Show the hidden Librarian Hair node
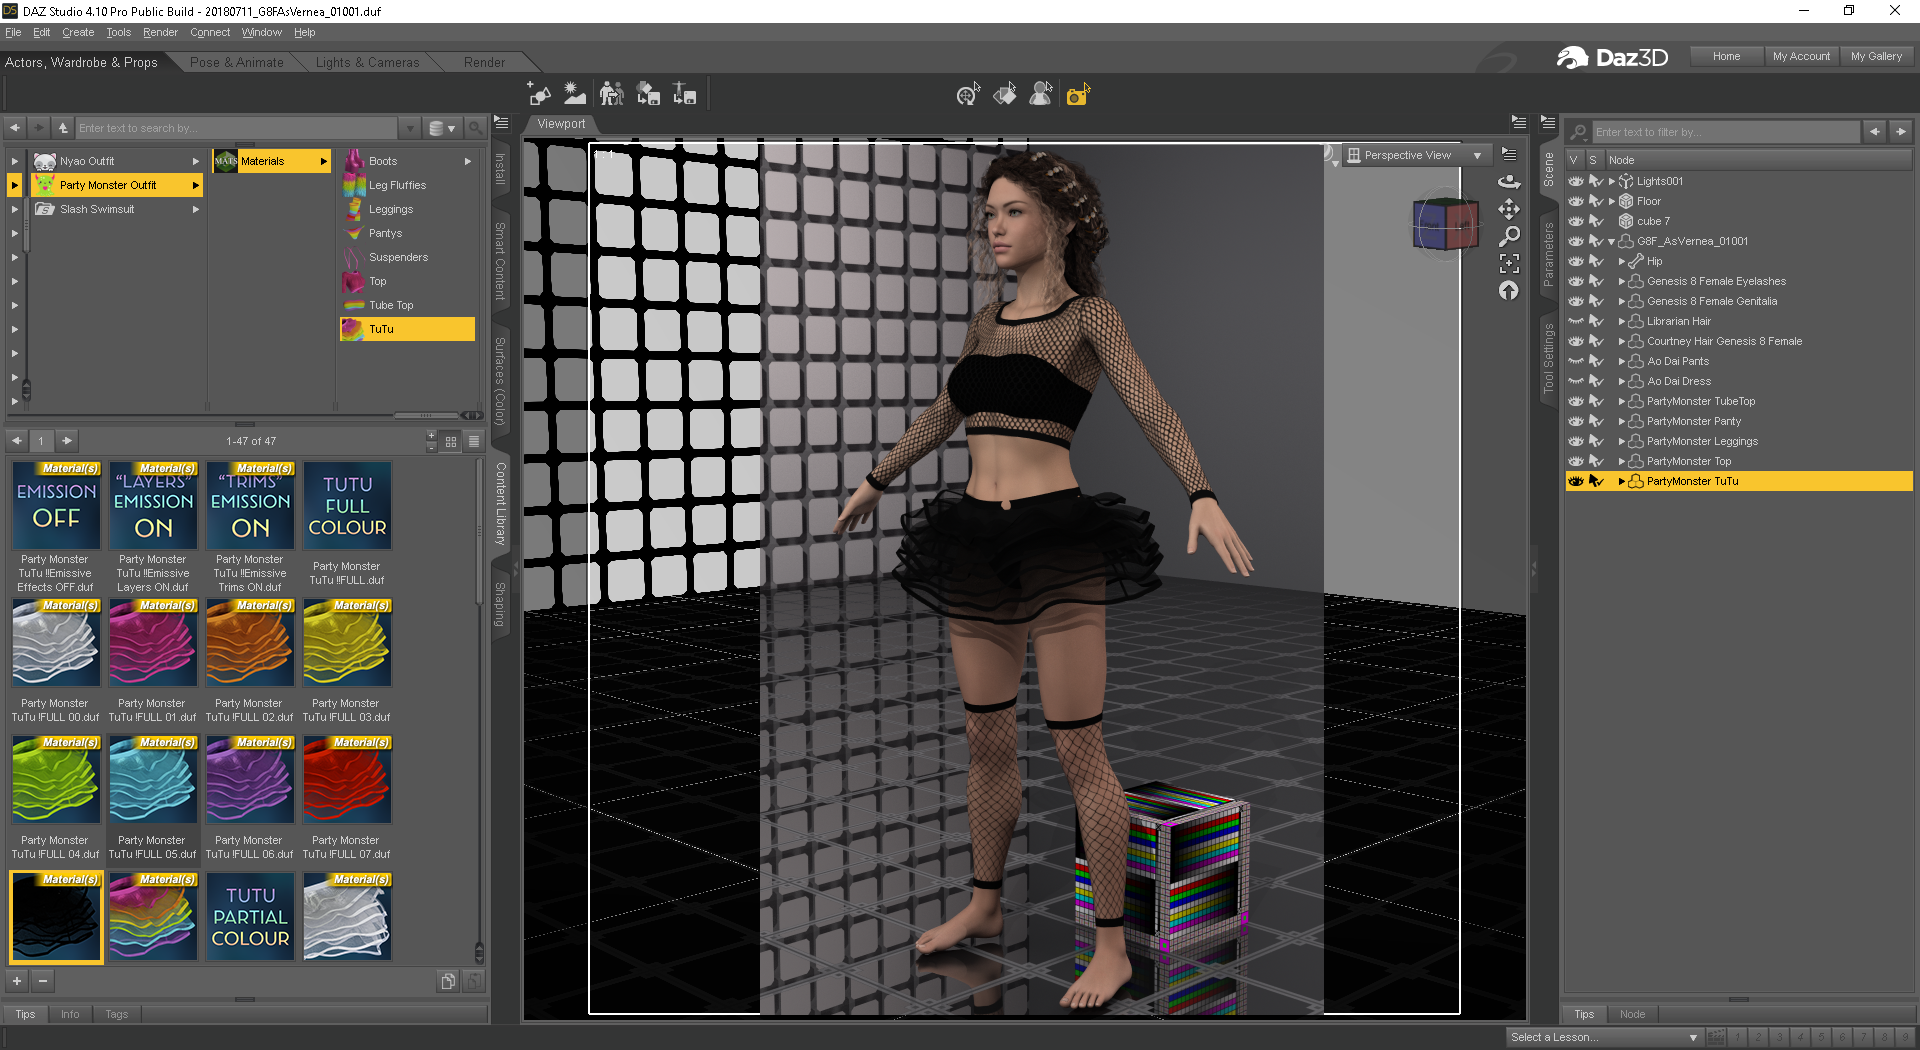Image resolution: width=1920 pixels, height=1050 pixels. (1576, 321)
